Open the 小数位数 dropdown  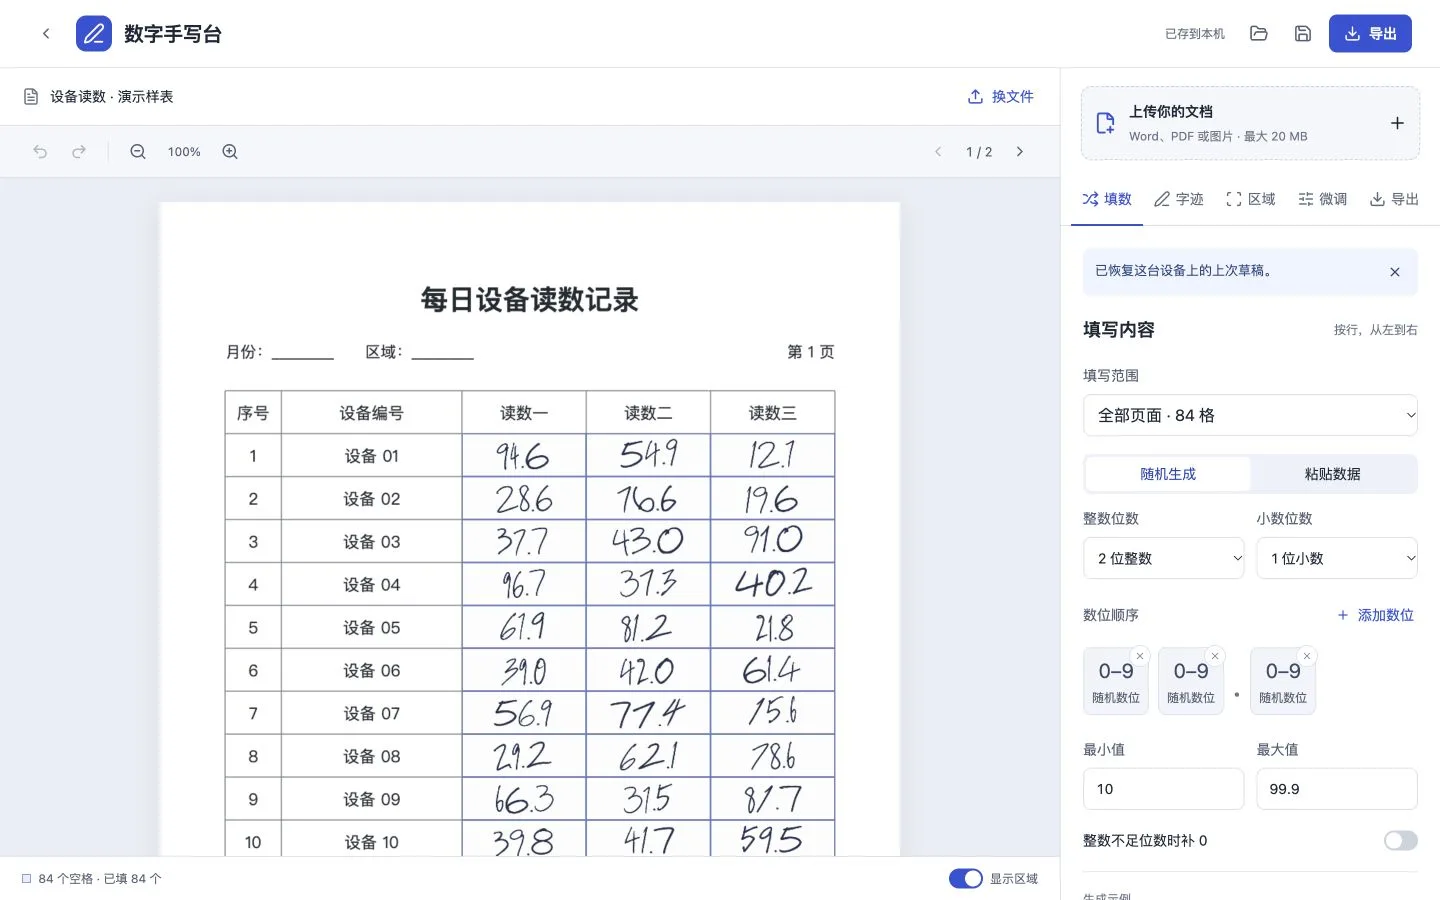pos(1337,558)
